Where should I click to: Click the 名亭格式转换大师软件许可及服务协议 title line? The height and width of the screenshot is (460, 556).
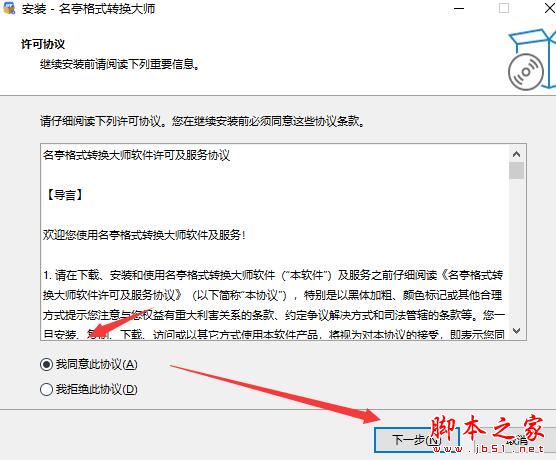pos(137,155)
